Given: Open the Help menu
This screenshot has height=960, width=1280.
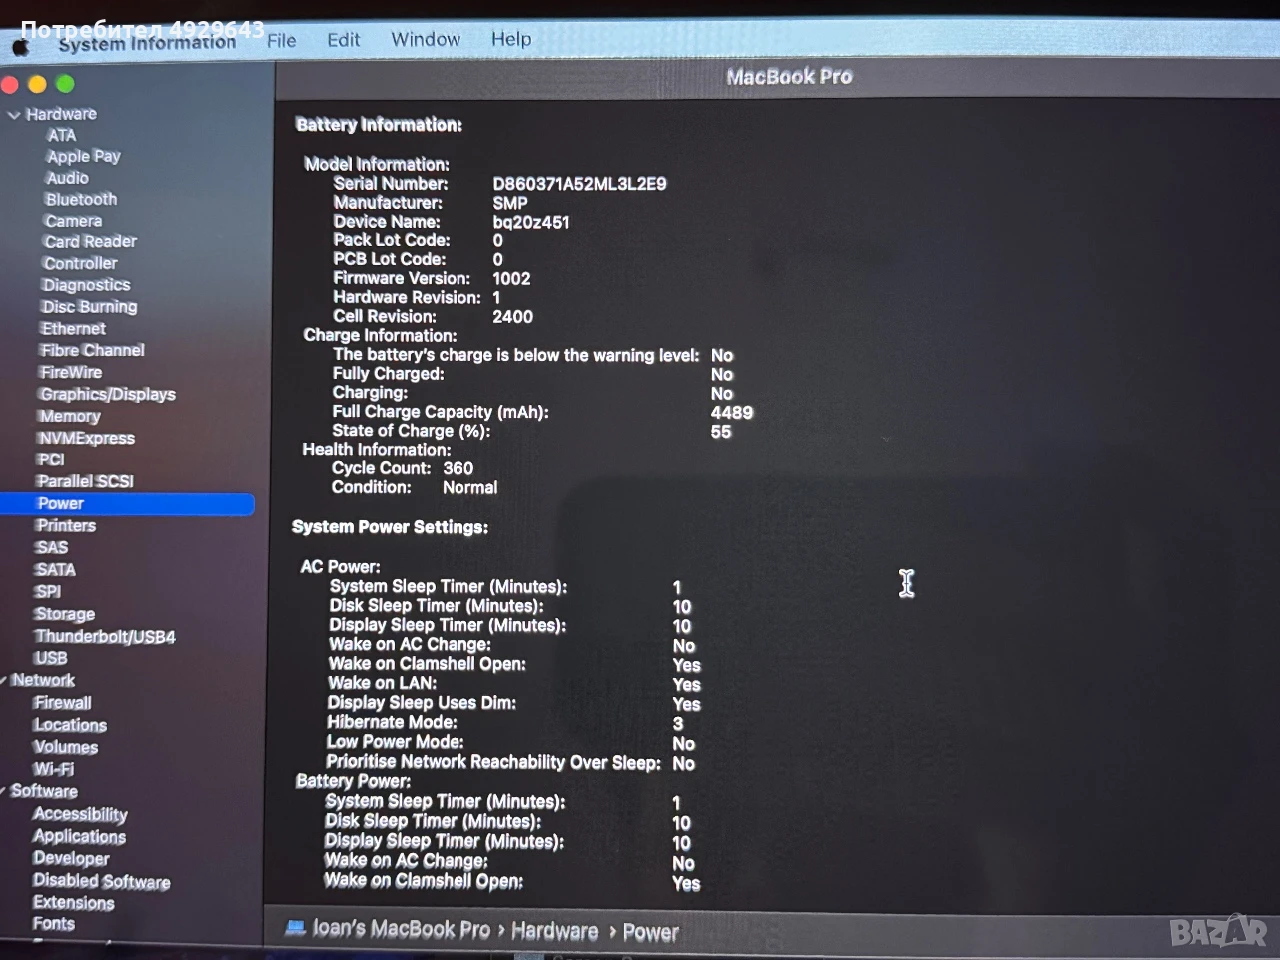Looking at the screenshot, I should pos(511,39).
